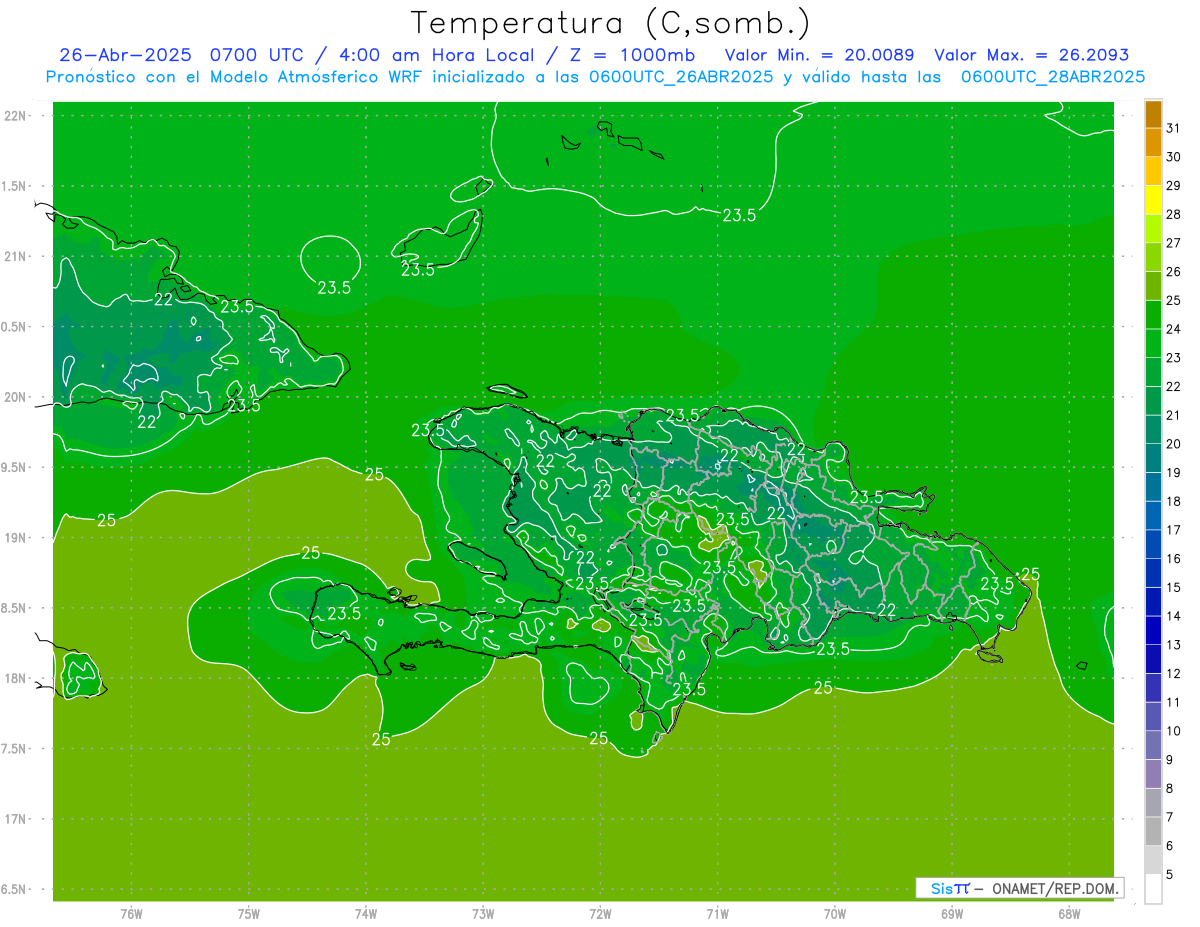This screenshot has width=1200, height=927.
Task: Click the "71W" longitude axis label
Action: 717,913
